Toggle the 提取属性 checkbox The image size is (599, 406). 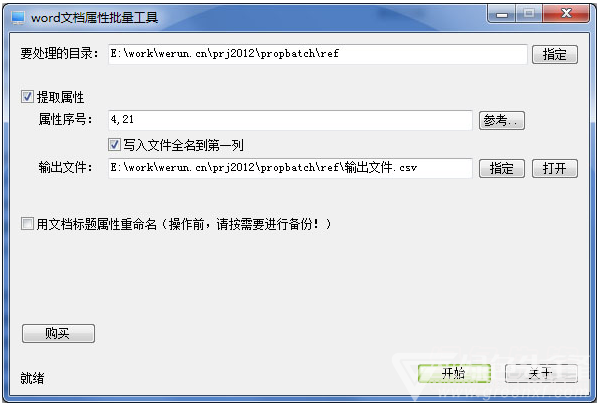pos(27,97)
